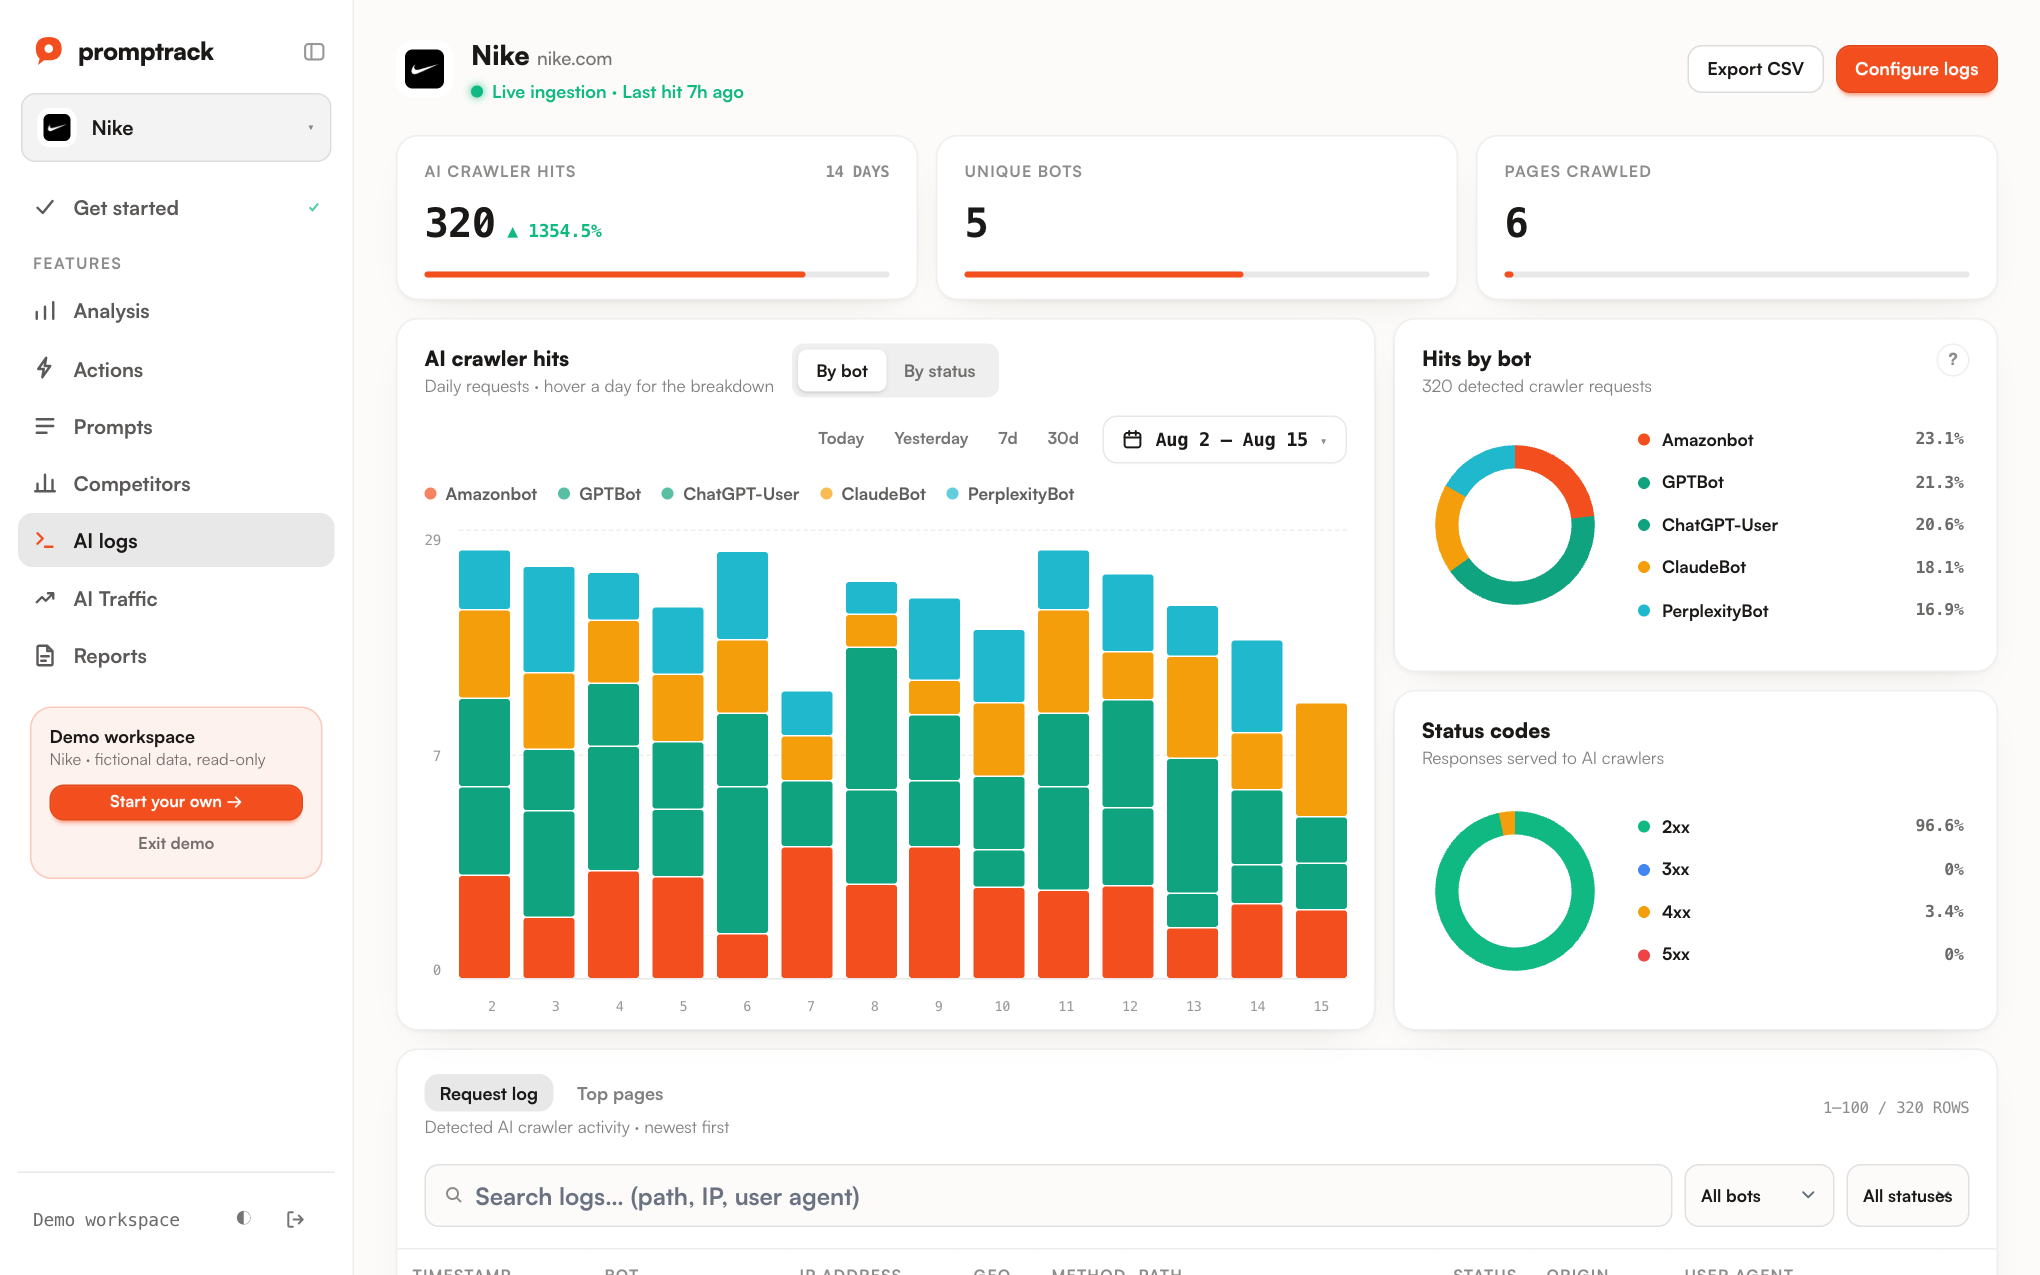Screen dimensions: 2040x1275
Task: Switch chart to By status view
Action: tap(939, 371)
